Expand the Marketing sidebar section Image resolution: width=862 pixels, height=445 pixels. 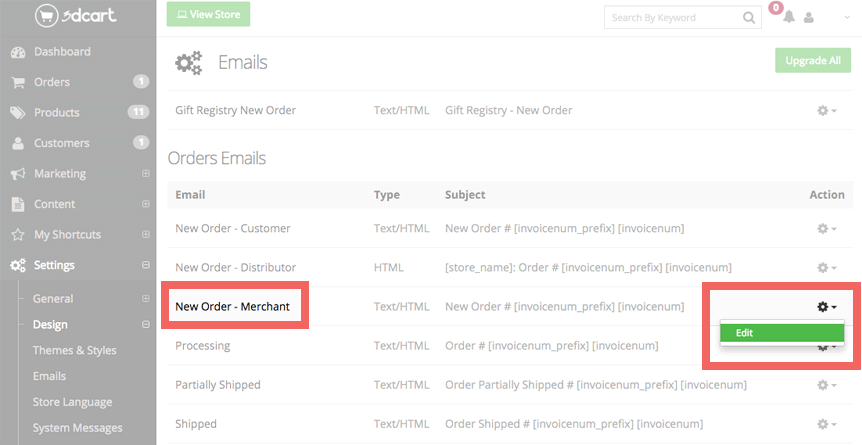tap(146, 173)
